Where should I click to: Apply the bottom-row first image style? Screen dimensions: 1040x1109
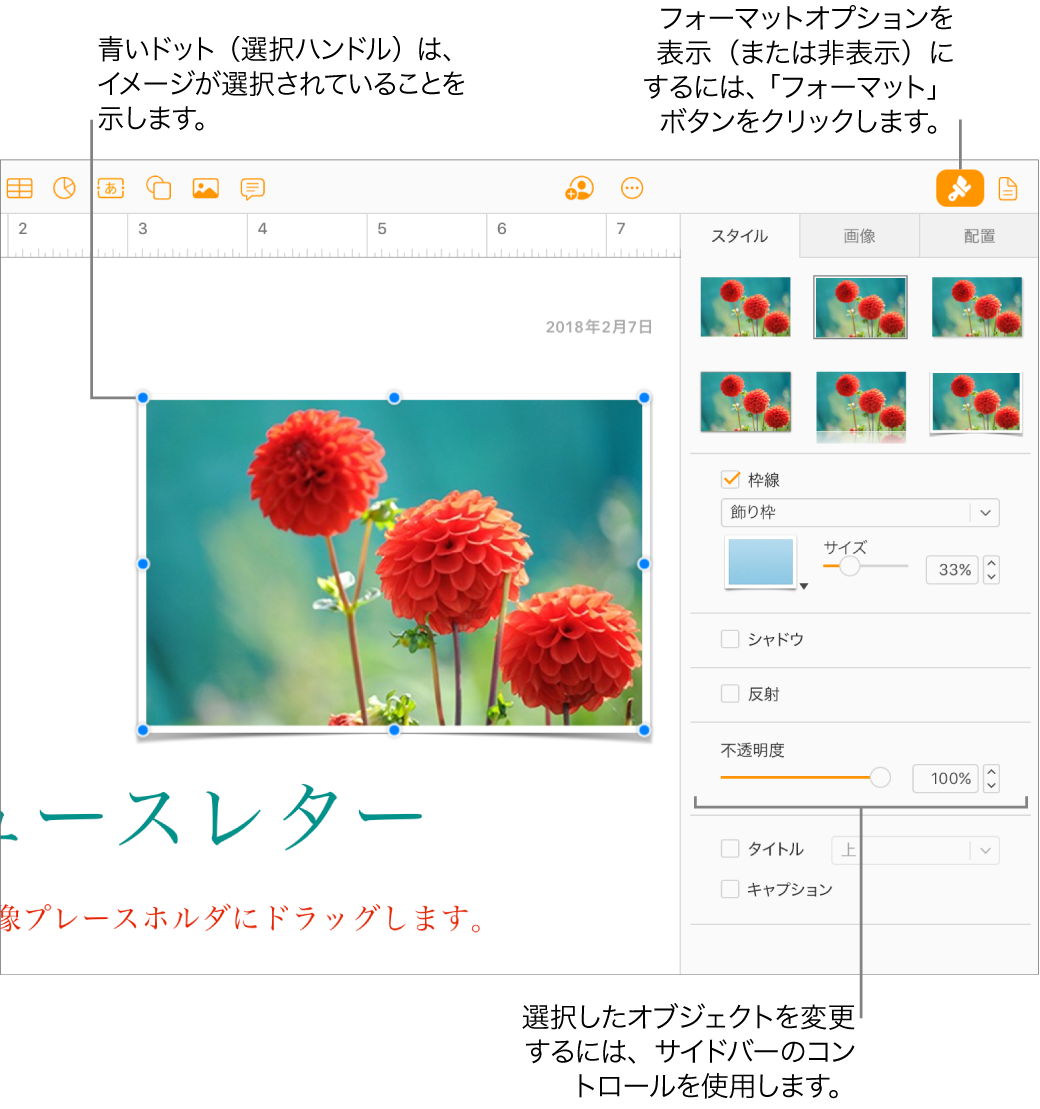[x=746, y=402]
